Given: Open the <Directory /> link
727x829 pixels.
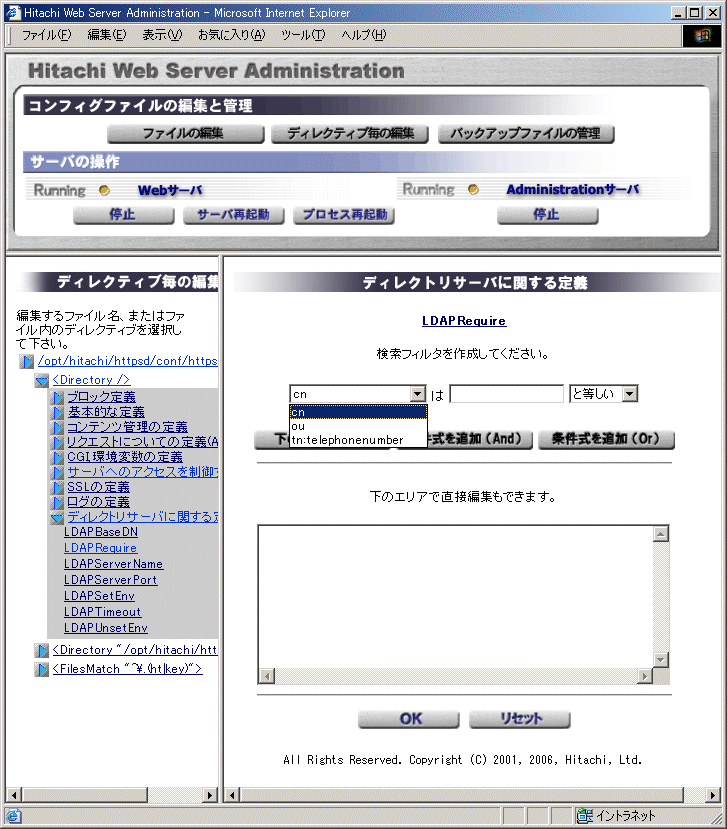Looking at the screenshot, I should [x=91, y=380].
